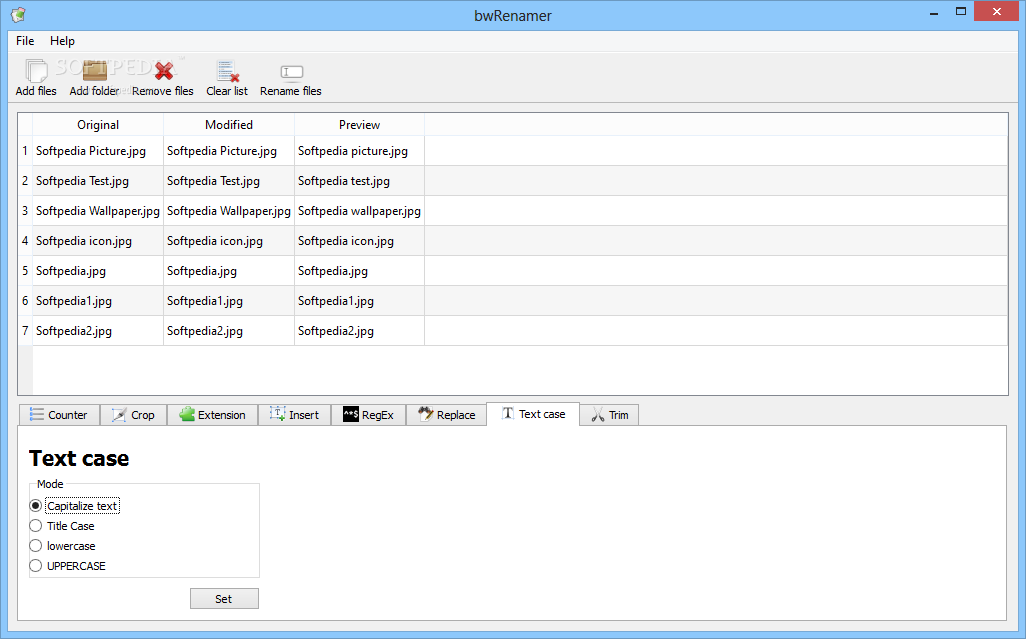1026x639 pixels.
Task: Switch to the Crop tab
Action: pyautogui.click(x=133, y=415)
